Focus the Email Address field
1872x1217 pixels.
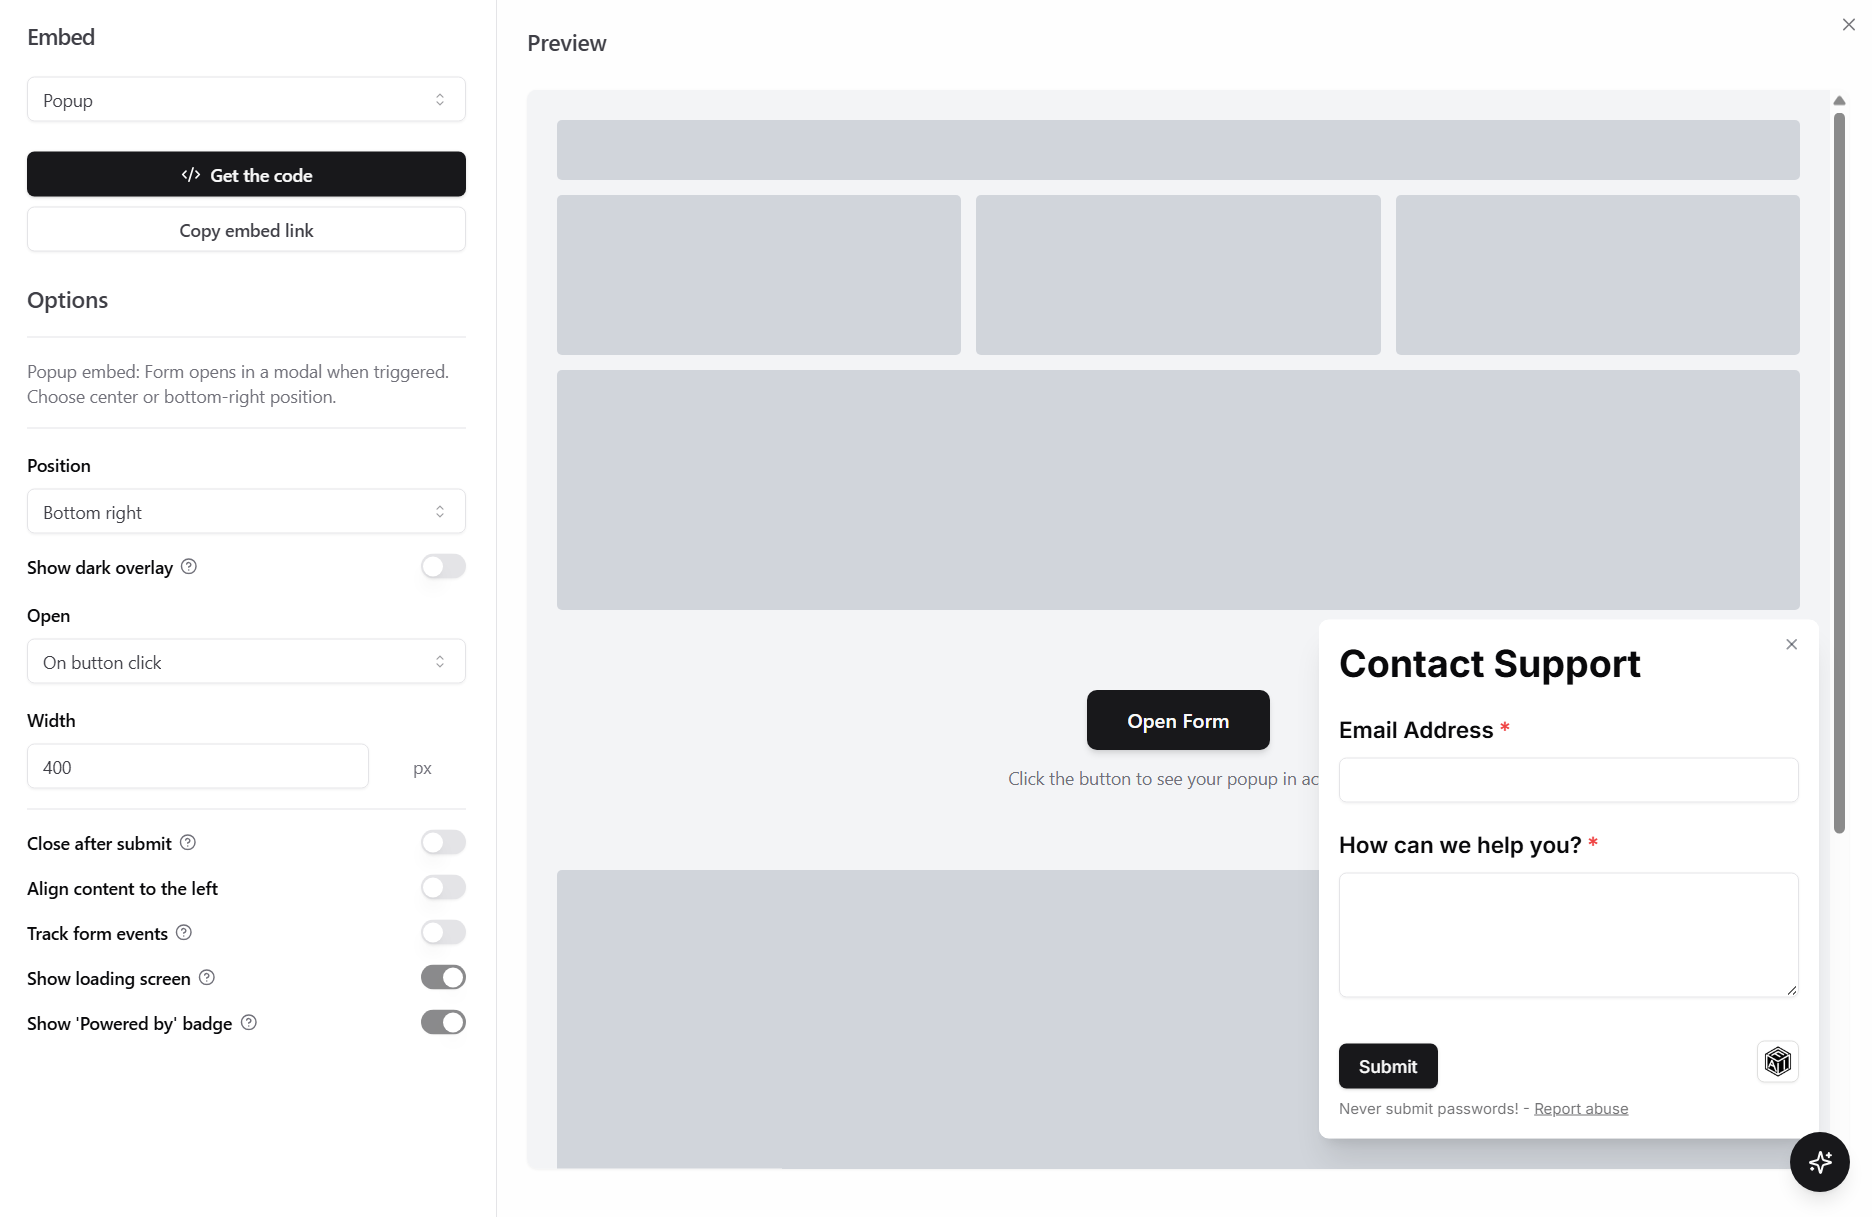point(1568,780)
